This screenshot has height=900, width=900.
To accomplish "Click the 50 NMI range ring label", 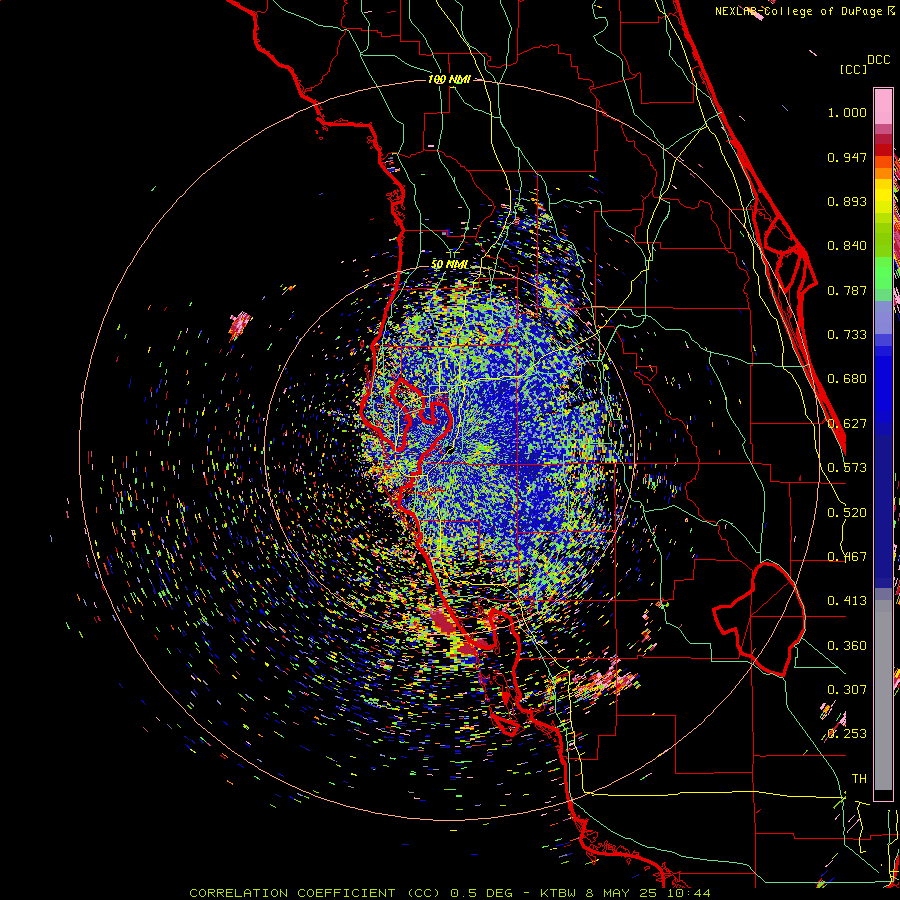I will [449, 264].
